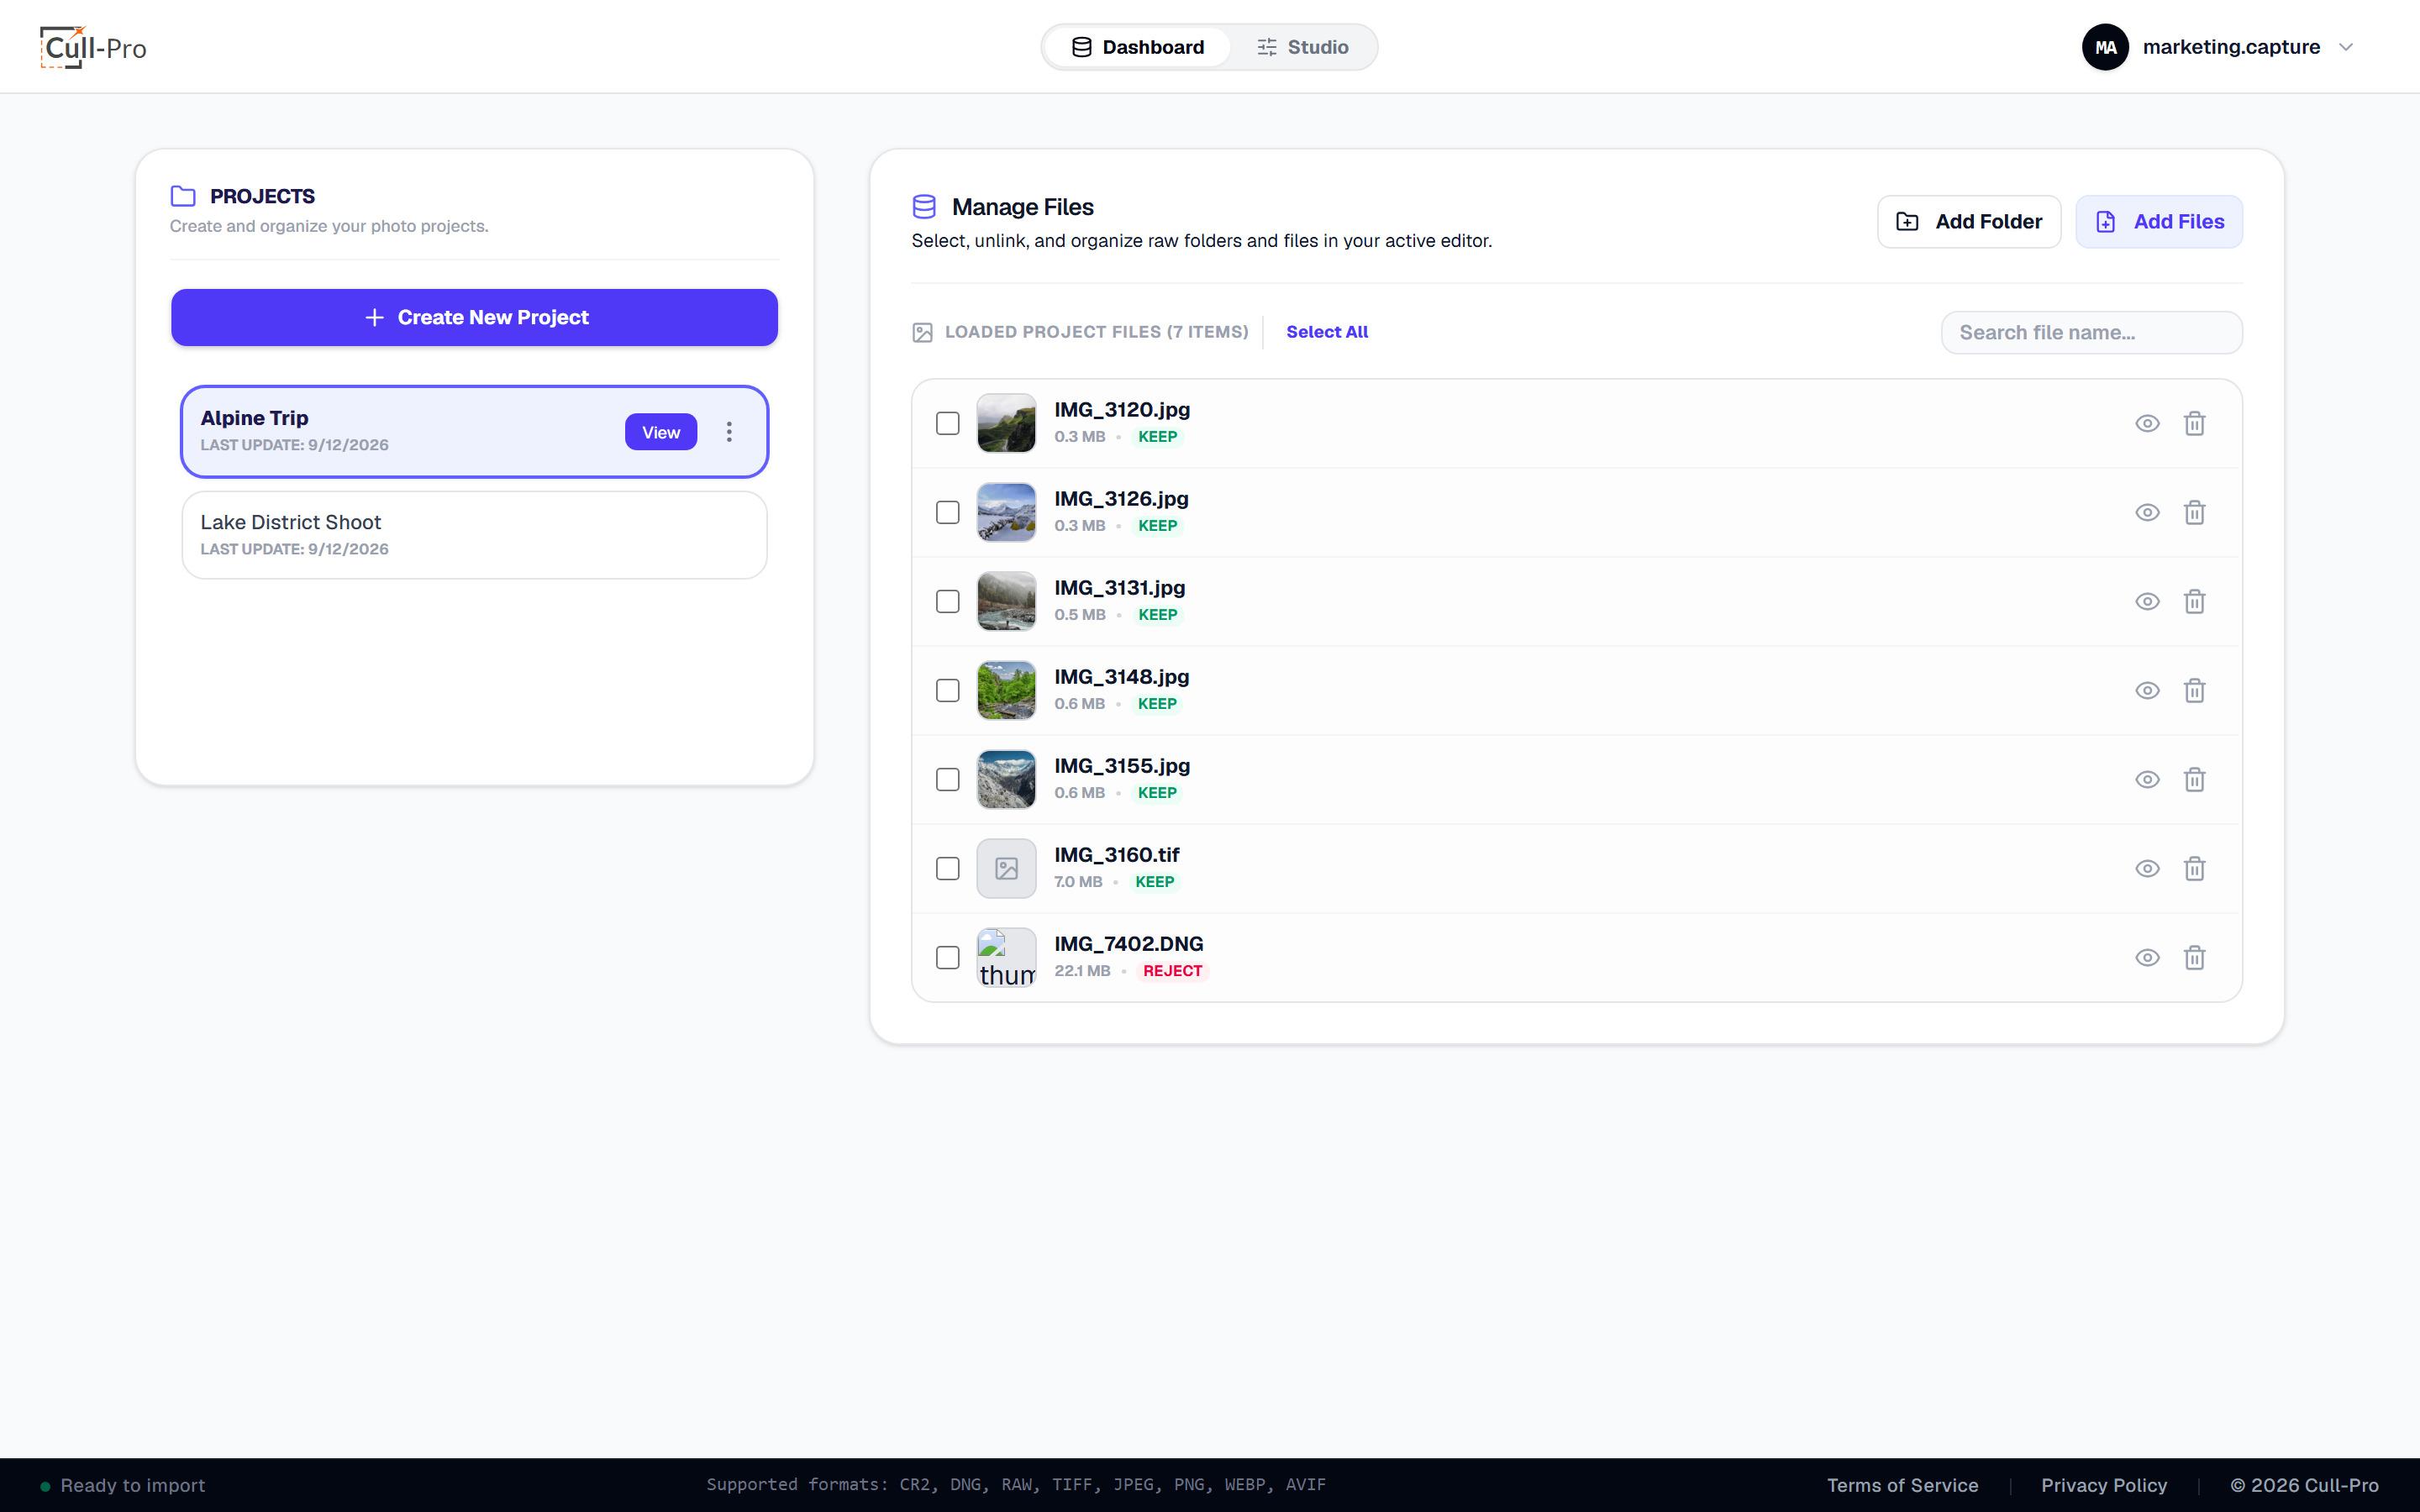Screen dimensions: 2420x1512
Task: Click View on the Alpine Trip project
Action: click(x=661, y=432)
